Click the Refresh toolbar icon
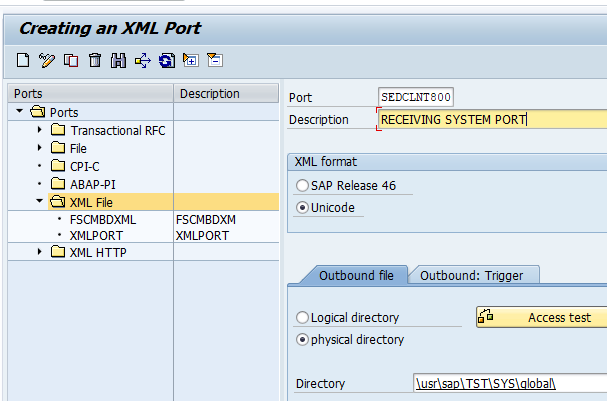This screenshot has width=607, height=401. coord(167,61)
